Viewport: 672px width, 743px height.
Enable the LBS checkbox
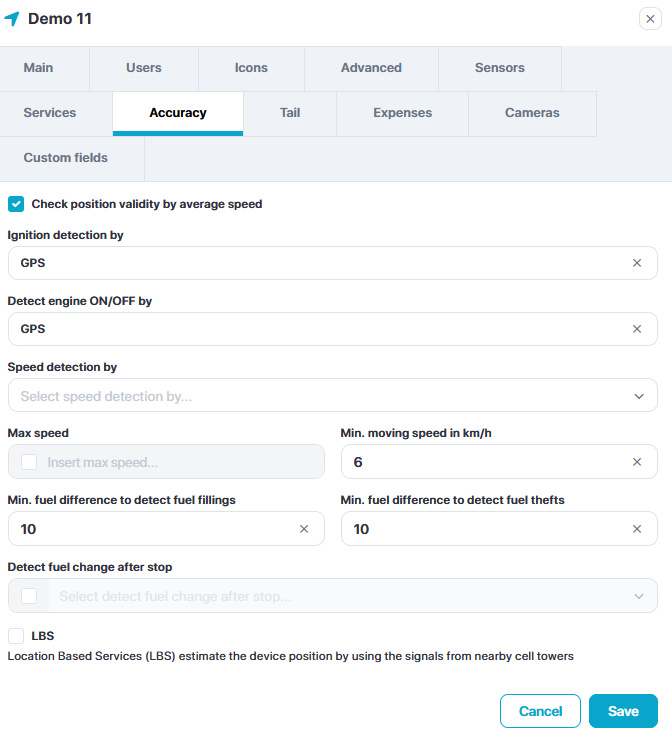(x=16, y=636)
